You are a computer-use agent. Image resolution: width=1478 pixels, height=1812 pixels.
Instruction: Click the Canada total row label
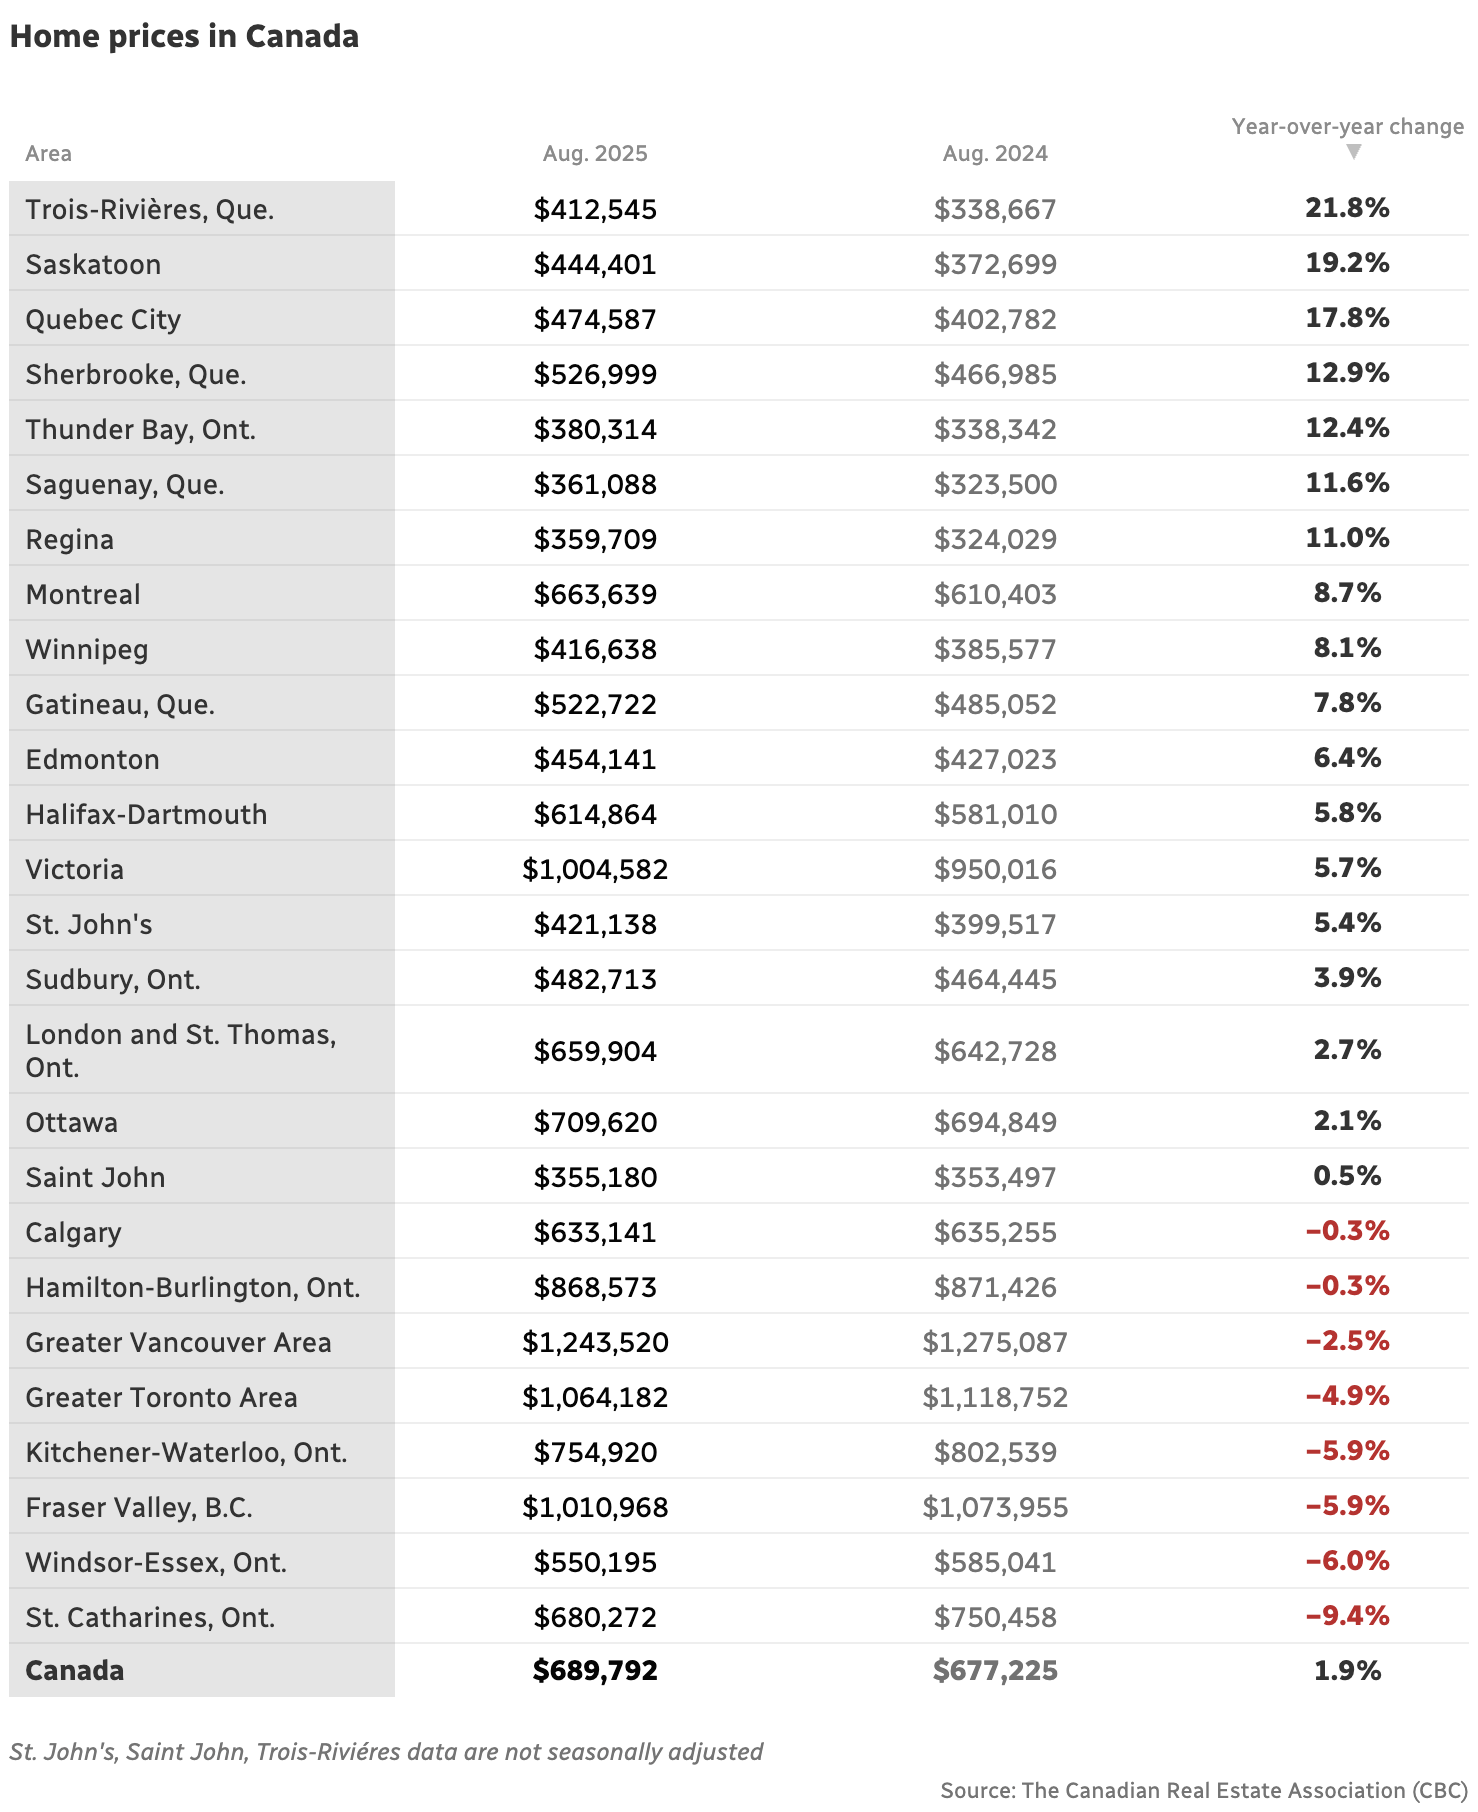click(x=75, y=1671)
